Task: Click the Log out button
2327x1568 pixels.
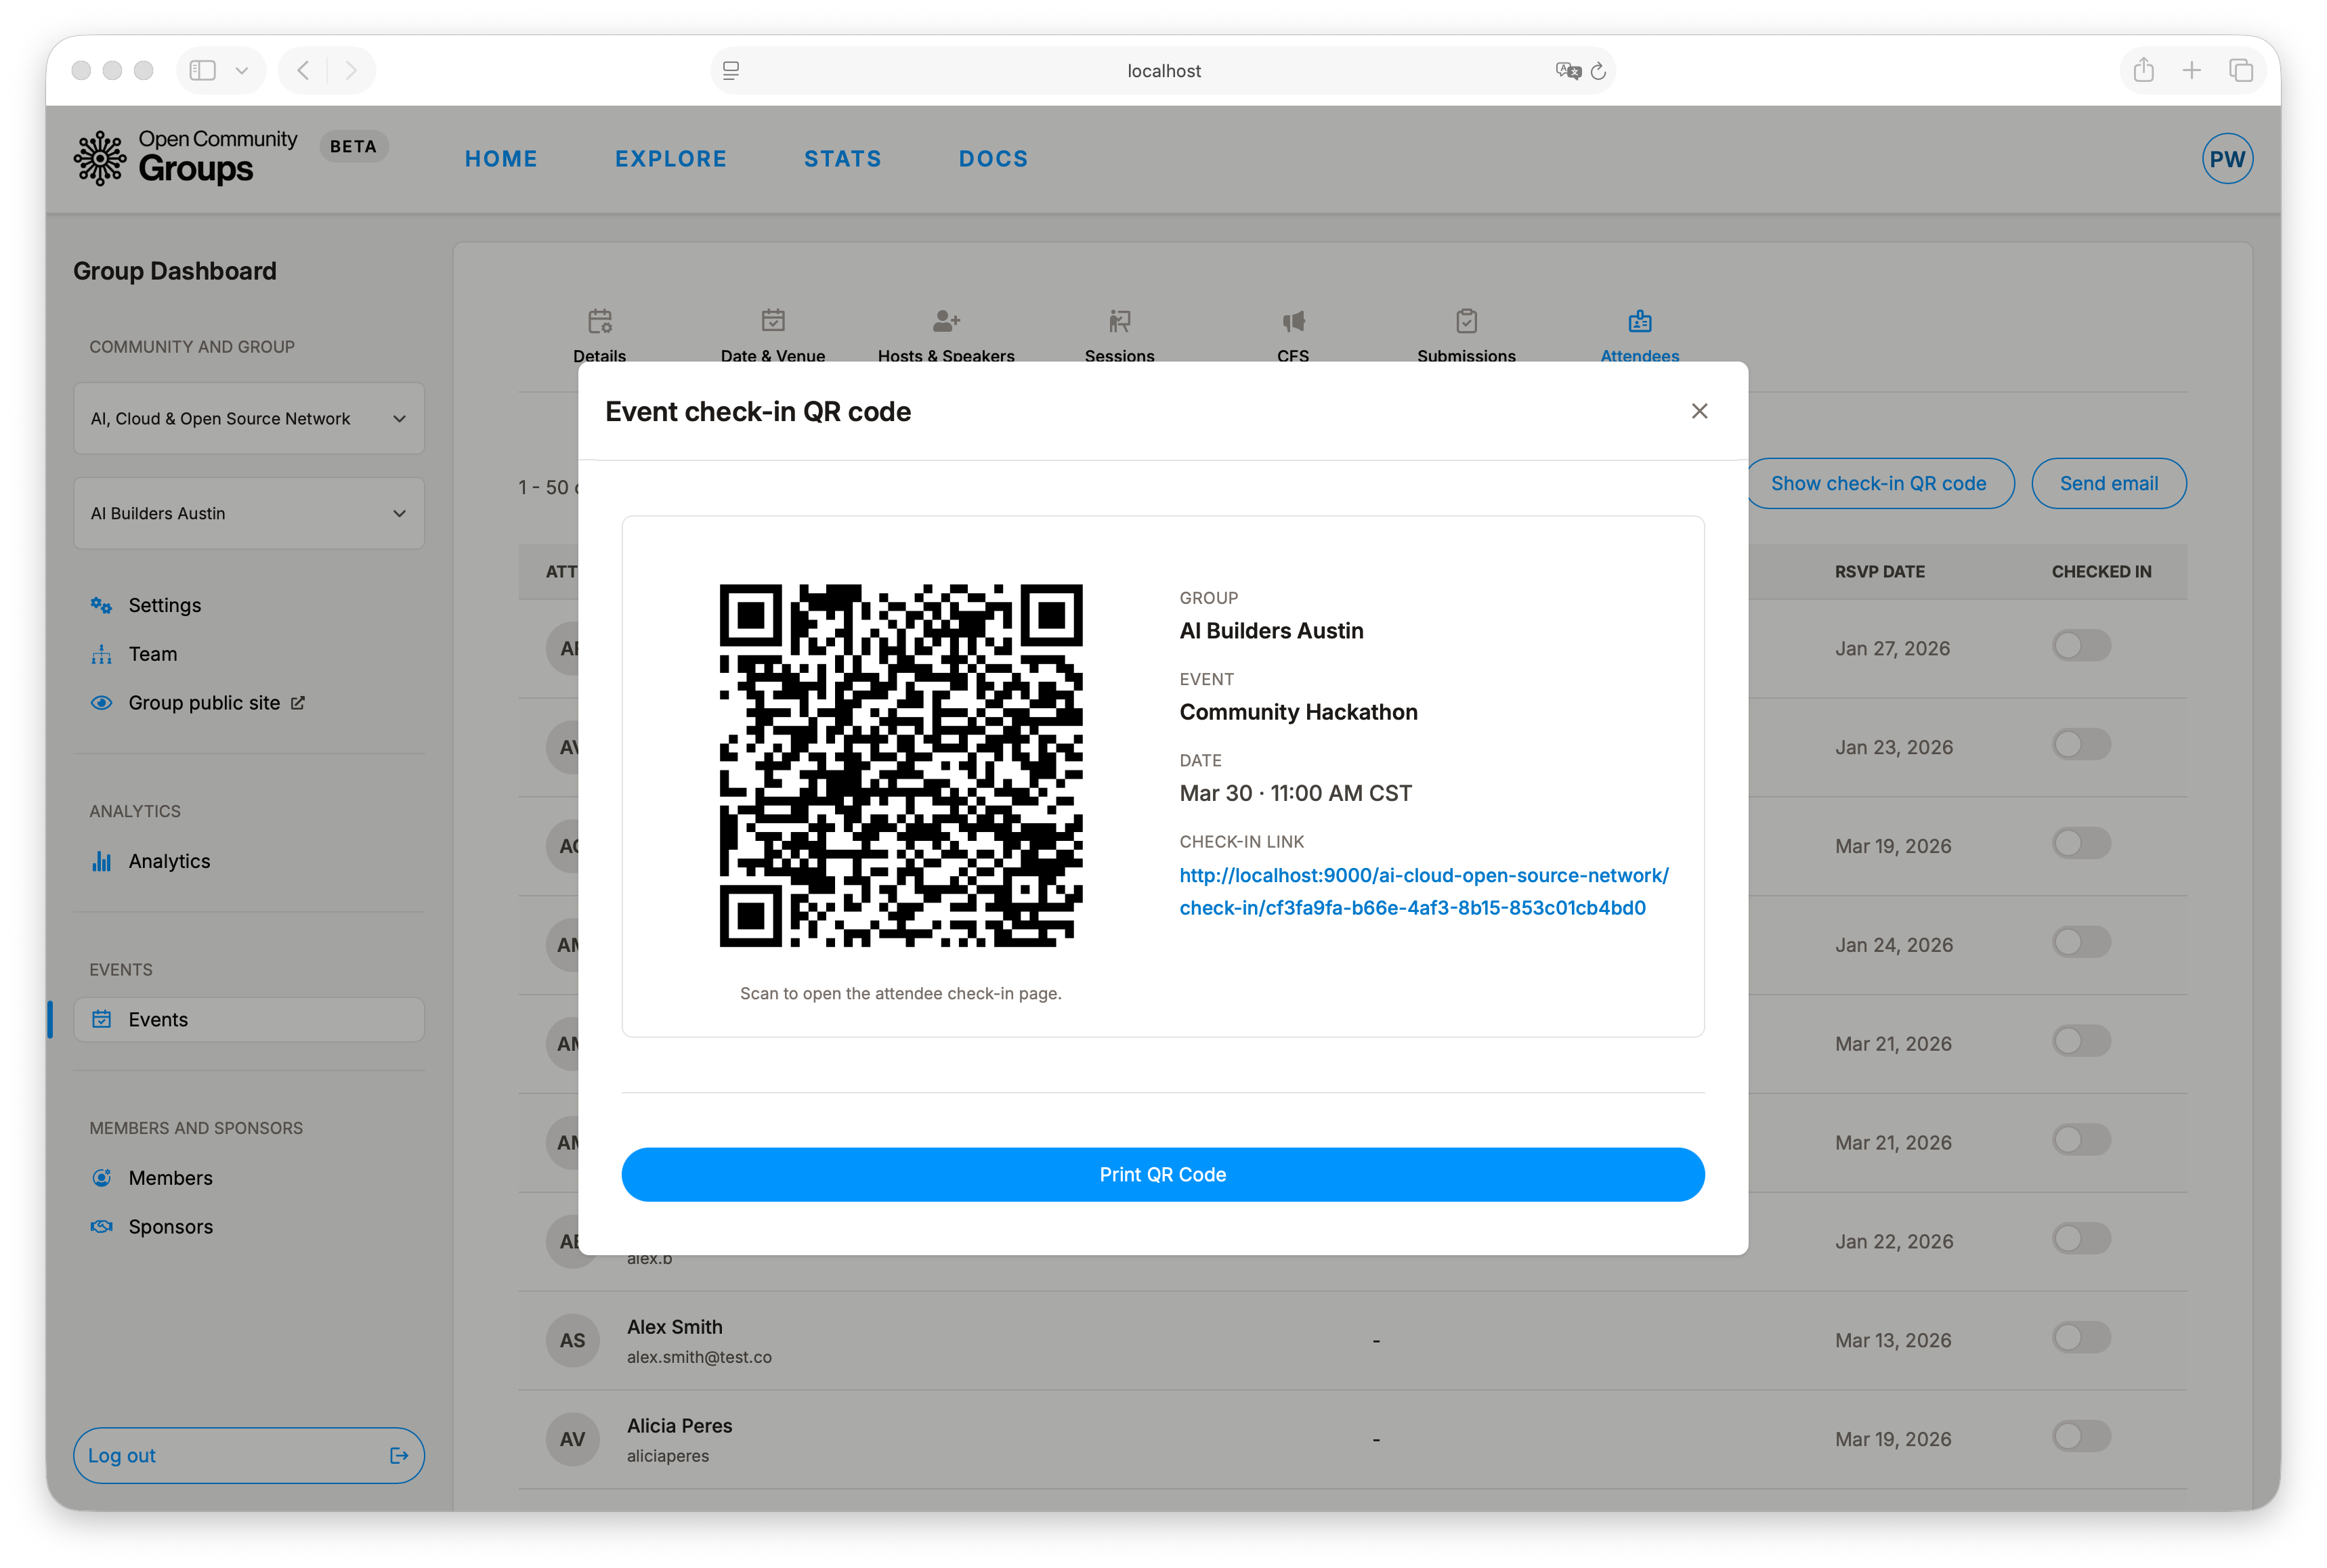Action: [x=249, y=1455]
